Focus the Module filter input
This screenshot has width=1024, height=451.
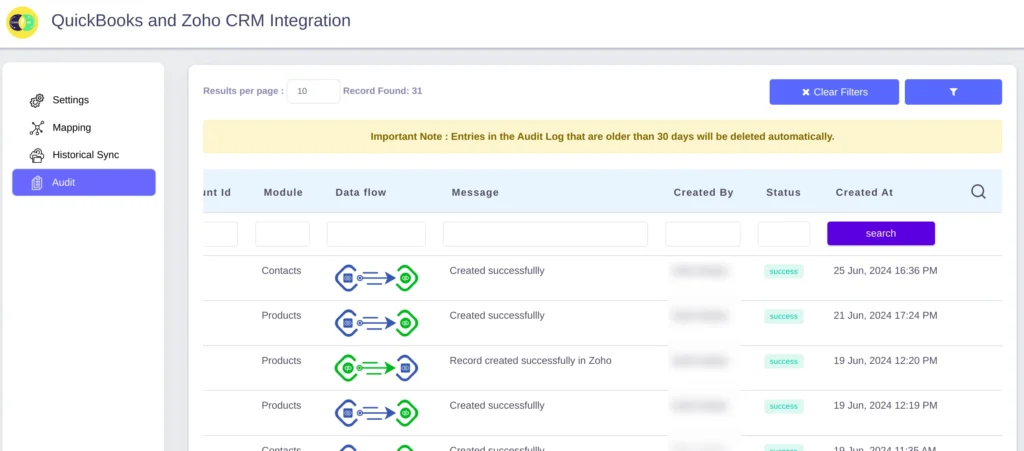[282, 234]
